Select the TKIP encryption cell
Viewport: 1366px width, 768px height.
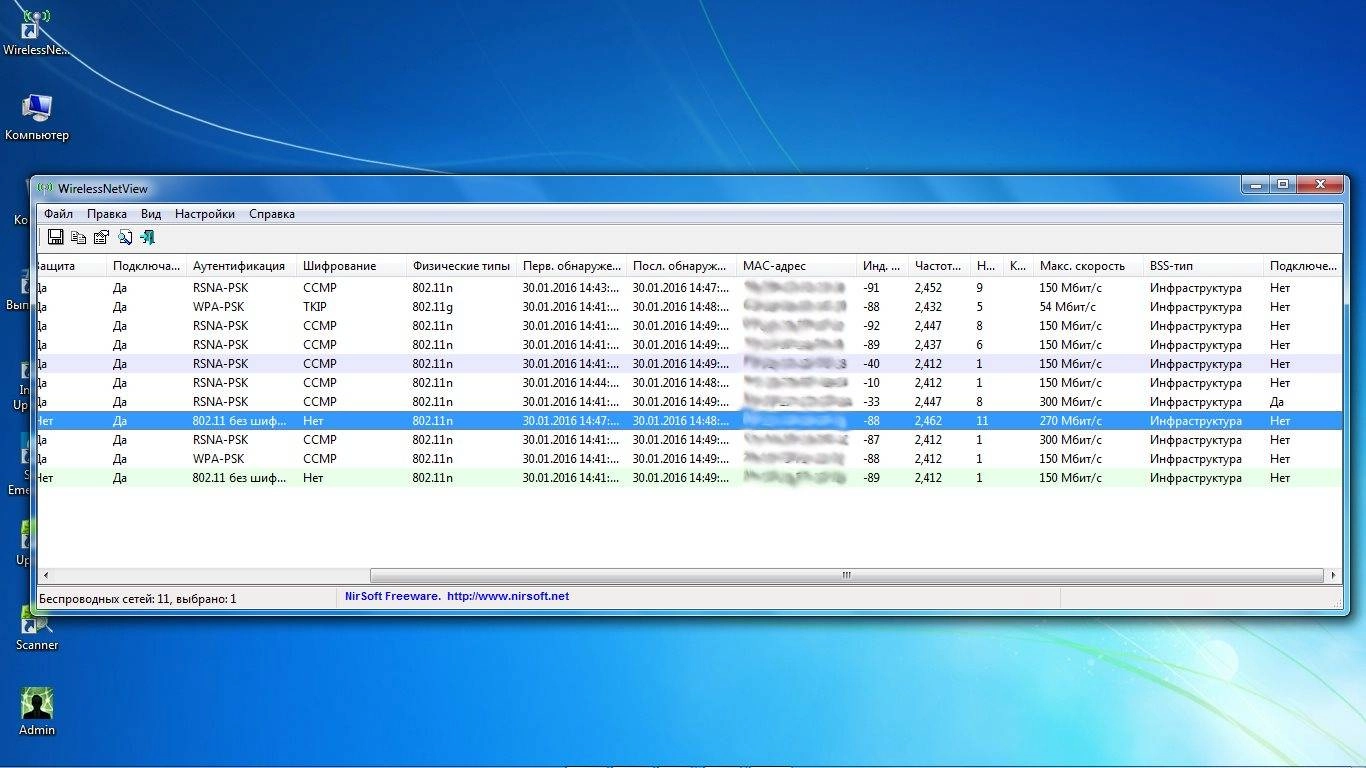click(x=315, y=307)
